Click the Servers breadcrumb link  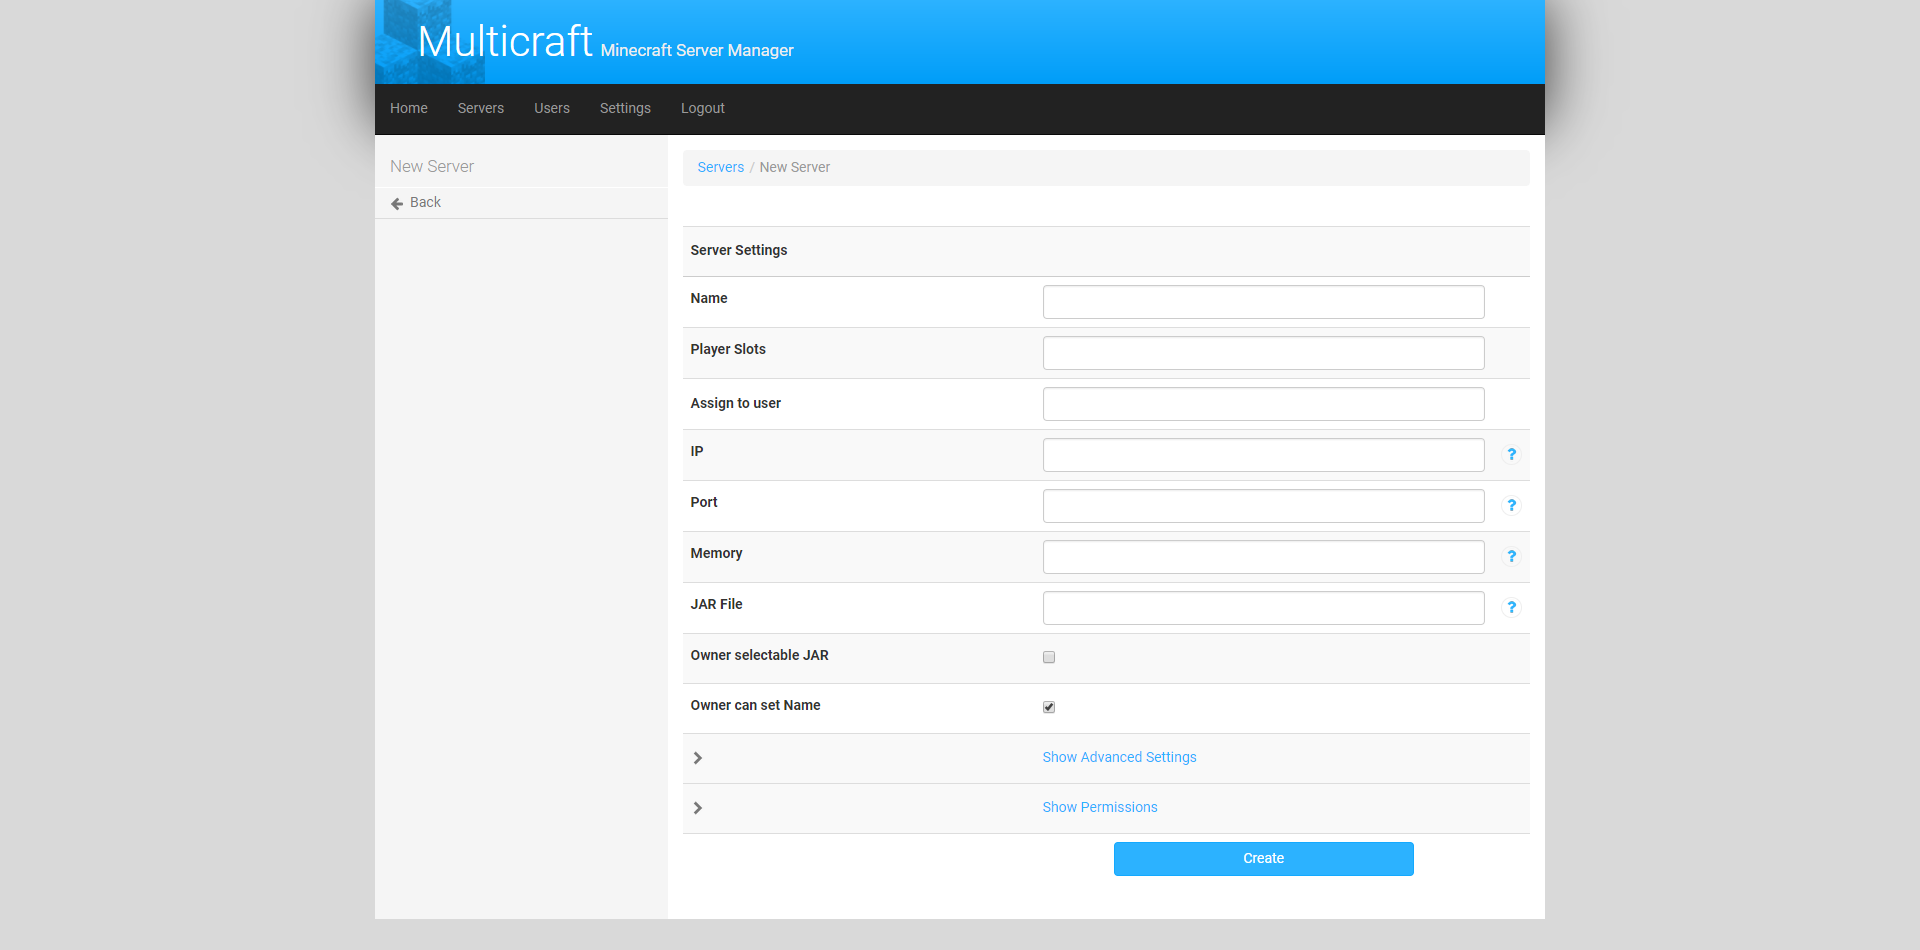[720, 167]
